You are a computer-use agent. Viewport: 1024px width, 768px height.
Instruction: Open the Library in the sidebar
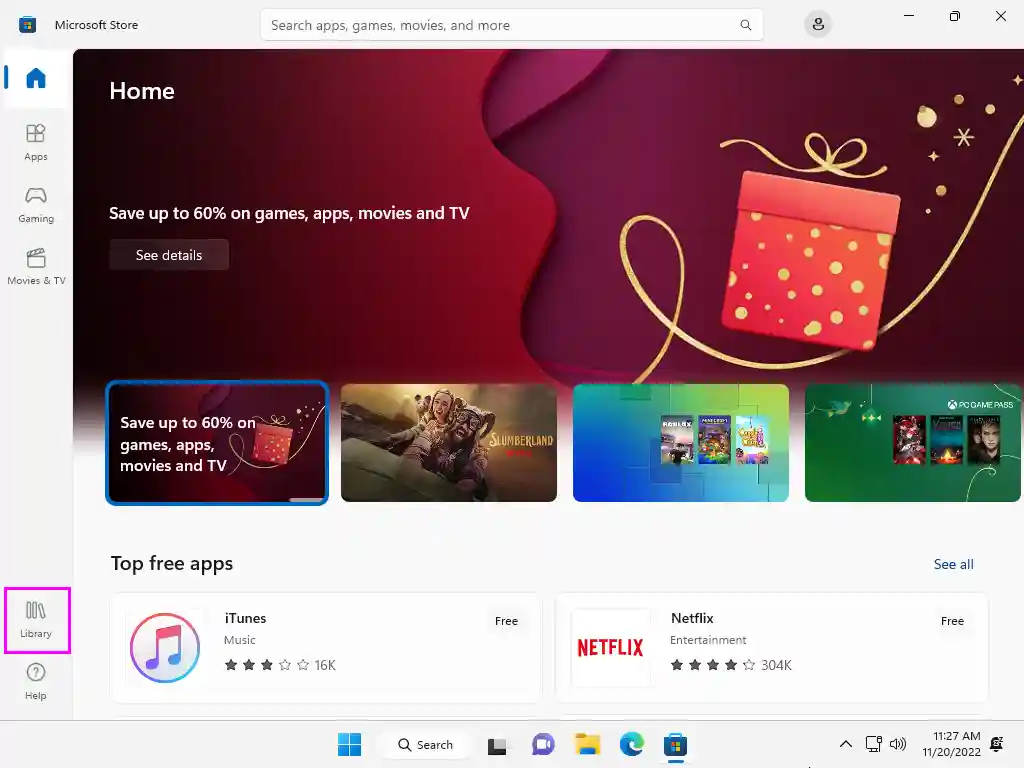(36, 620)
